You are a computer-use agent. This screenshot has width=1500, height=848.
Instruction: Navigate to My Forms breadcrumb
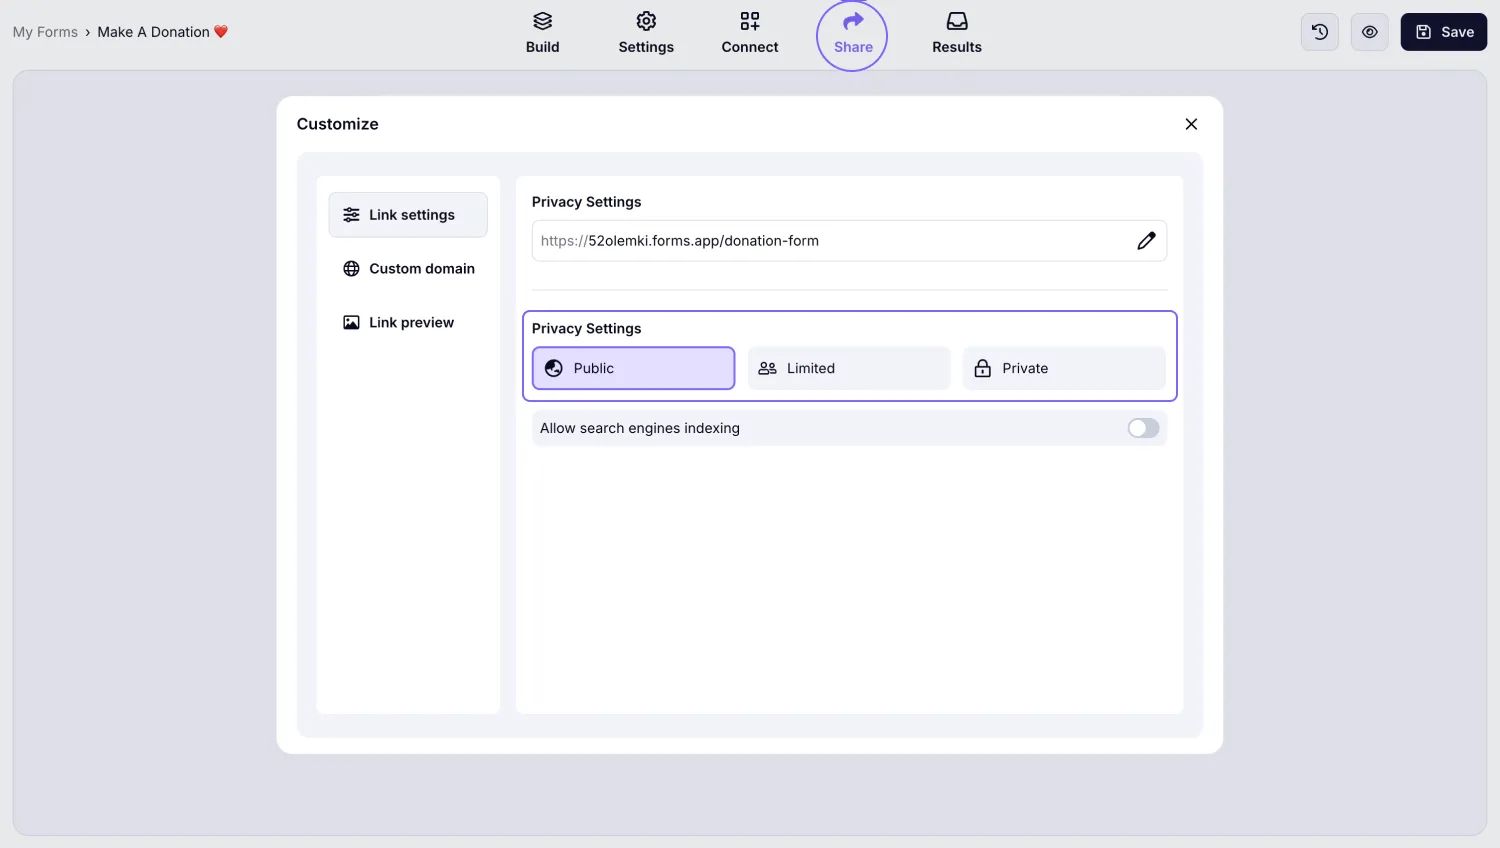45,32
